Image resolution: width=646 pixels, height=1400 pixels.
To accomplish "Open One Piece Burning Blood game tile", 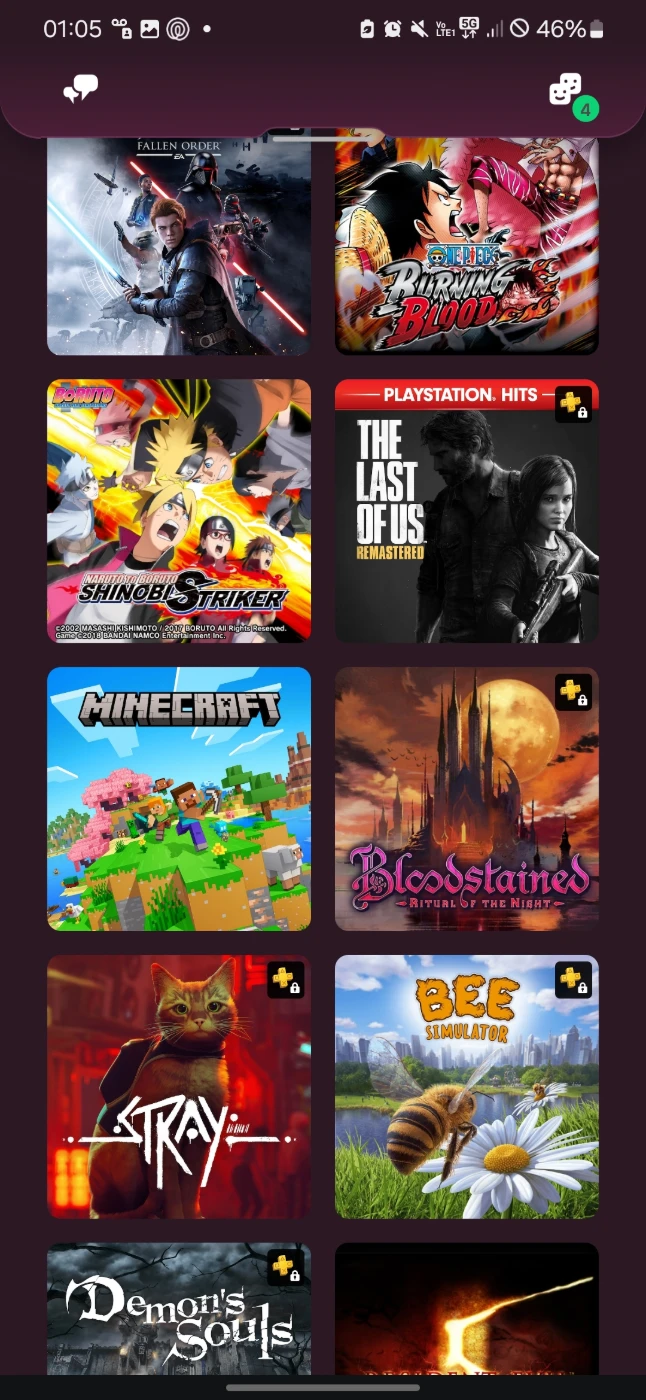I will pyautogui.click(x=467, y=247).
